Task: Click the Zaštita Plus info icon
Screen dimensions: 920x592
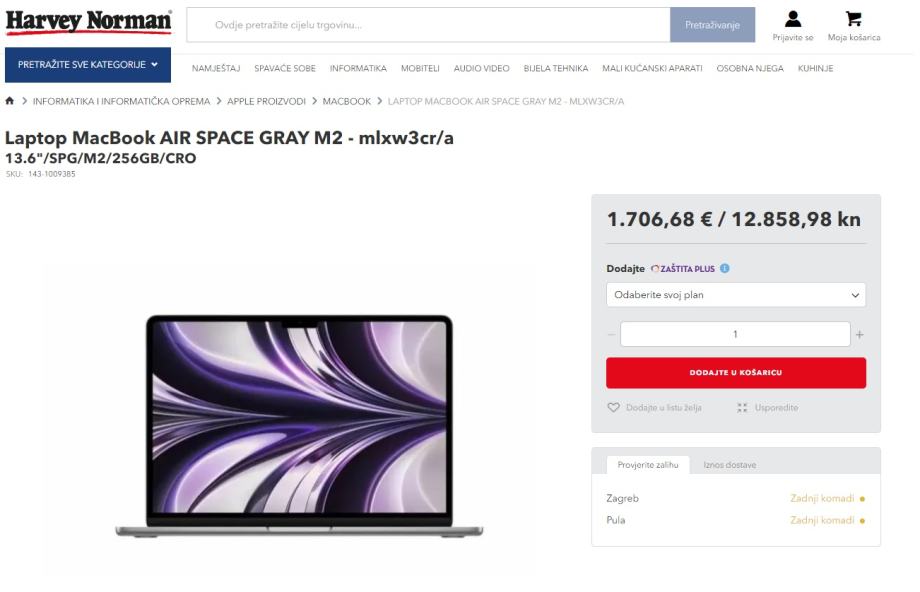Action: [725, 268]
